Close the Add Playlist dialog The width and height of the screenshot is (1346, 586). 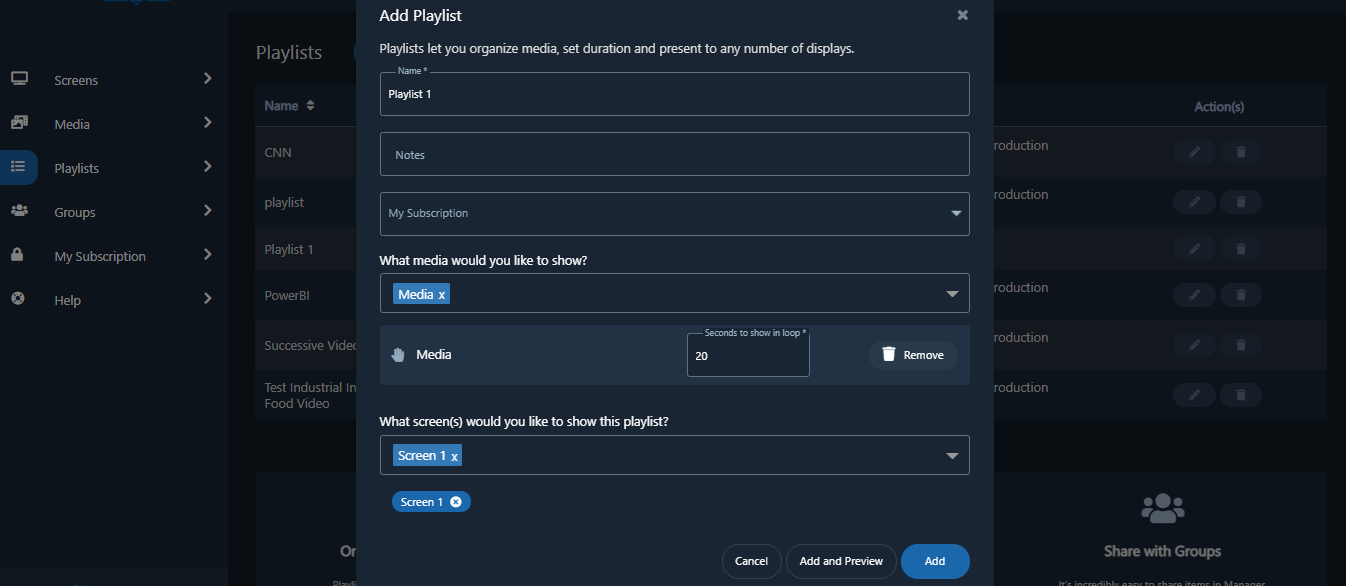tap(962, 15)
